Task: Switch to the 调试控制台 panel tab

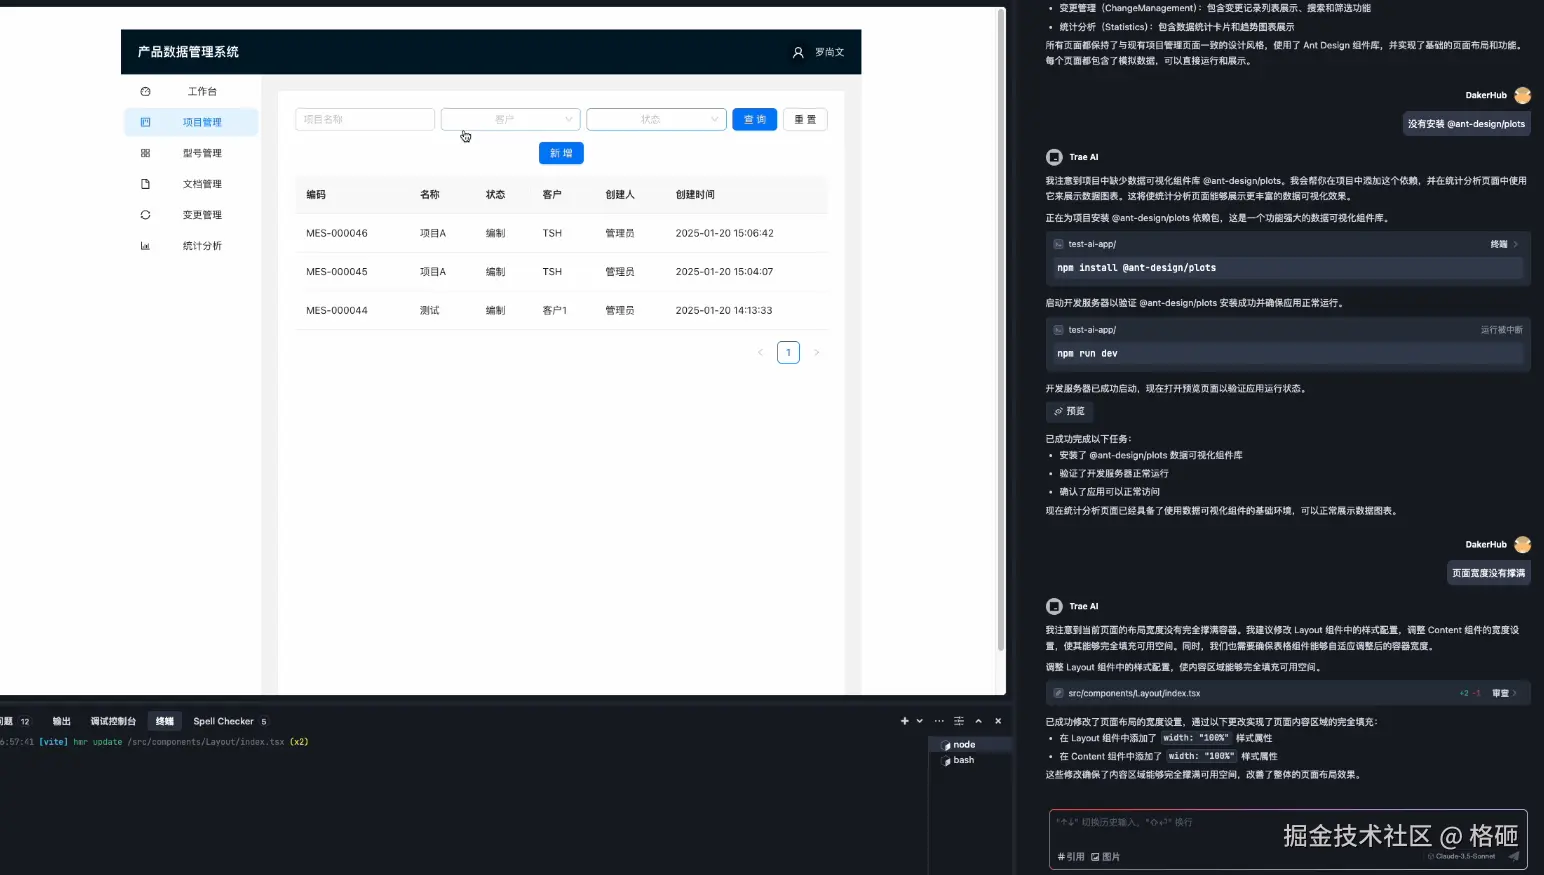Action: pyautogui.click(x=113, y=721)
